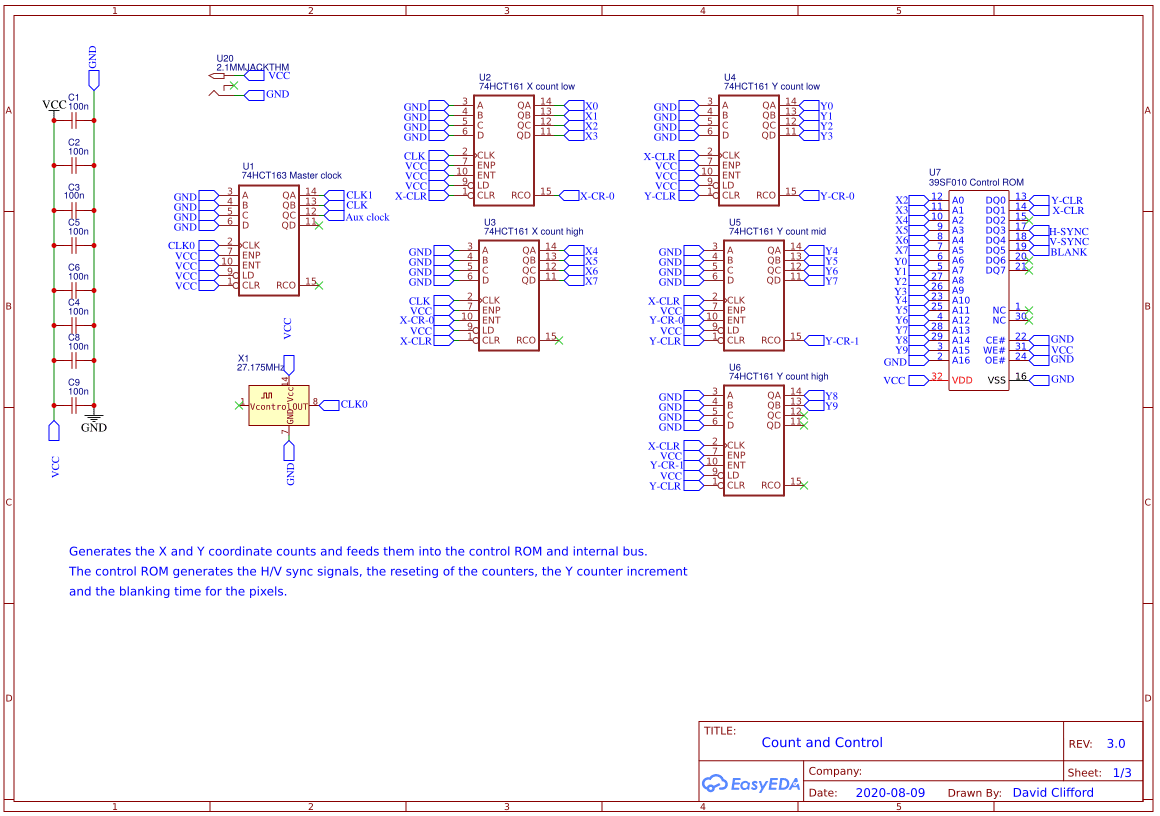Image resolution: width=1160 pixels, height=816 pixels.
Task: Click the VDD pin 32 label on U7
Action: tap(962, 380)
